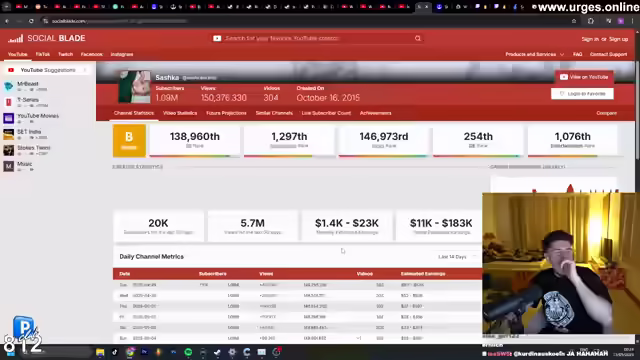
Task: Click the search magnifier icon
Action: tap(418, 38)
